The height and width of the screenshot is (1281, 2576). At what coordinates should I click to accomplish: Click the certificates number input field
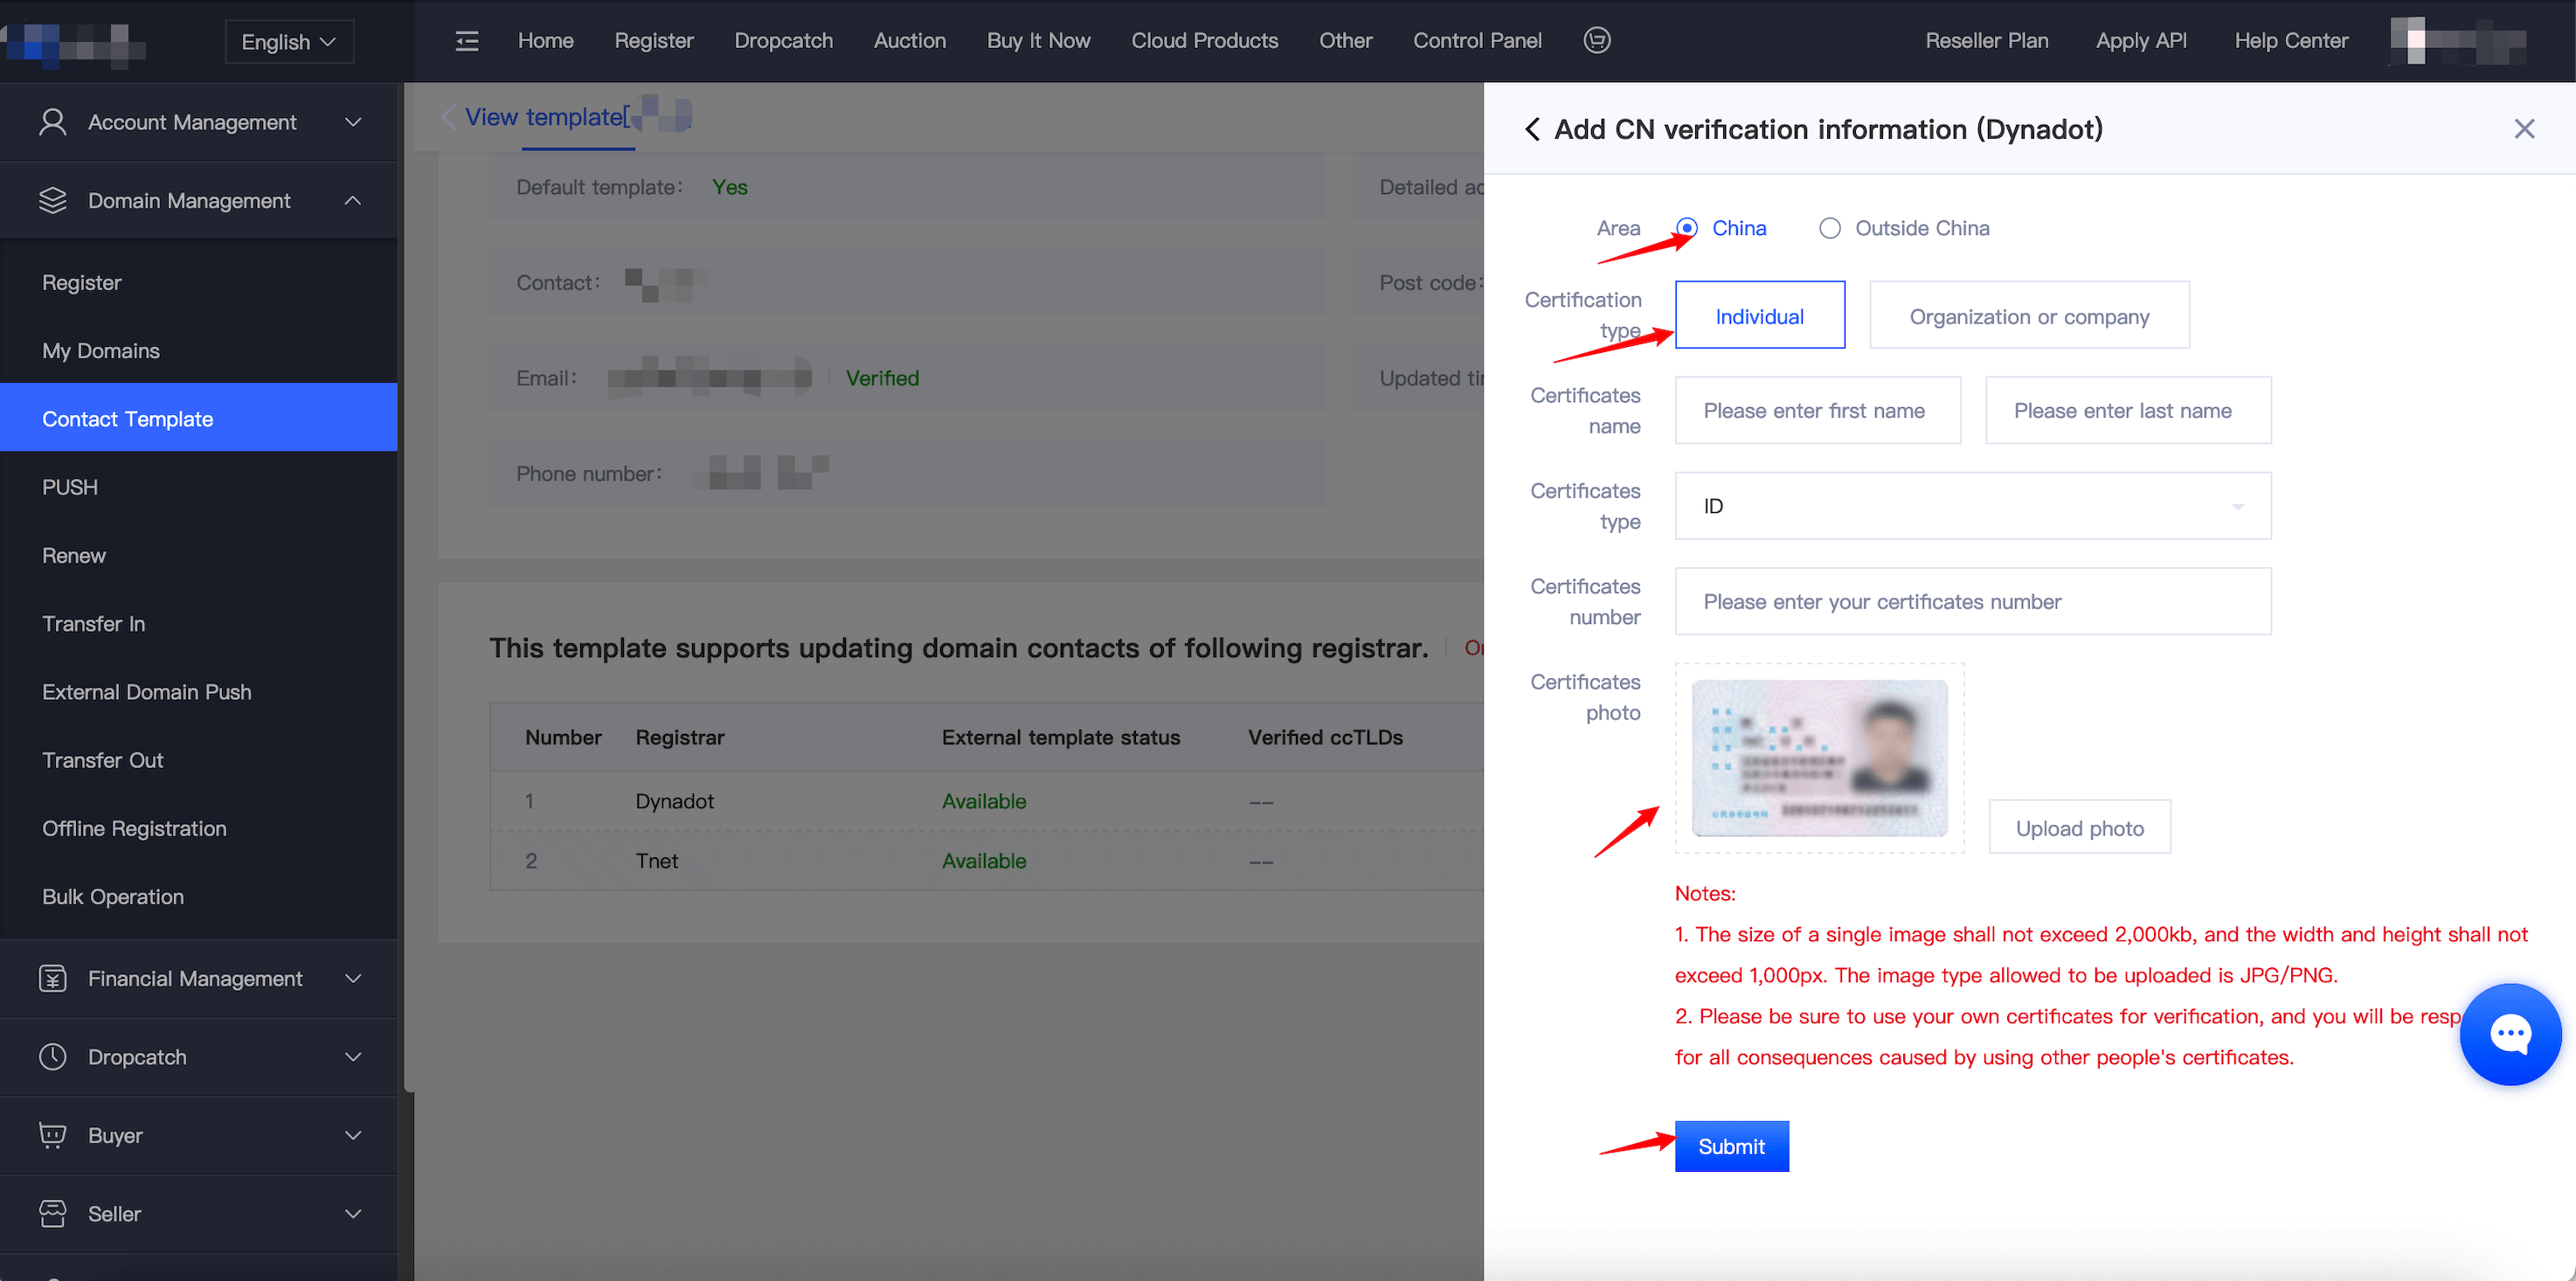[x=1972, y=602]
